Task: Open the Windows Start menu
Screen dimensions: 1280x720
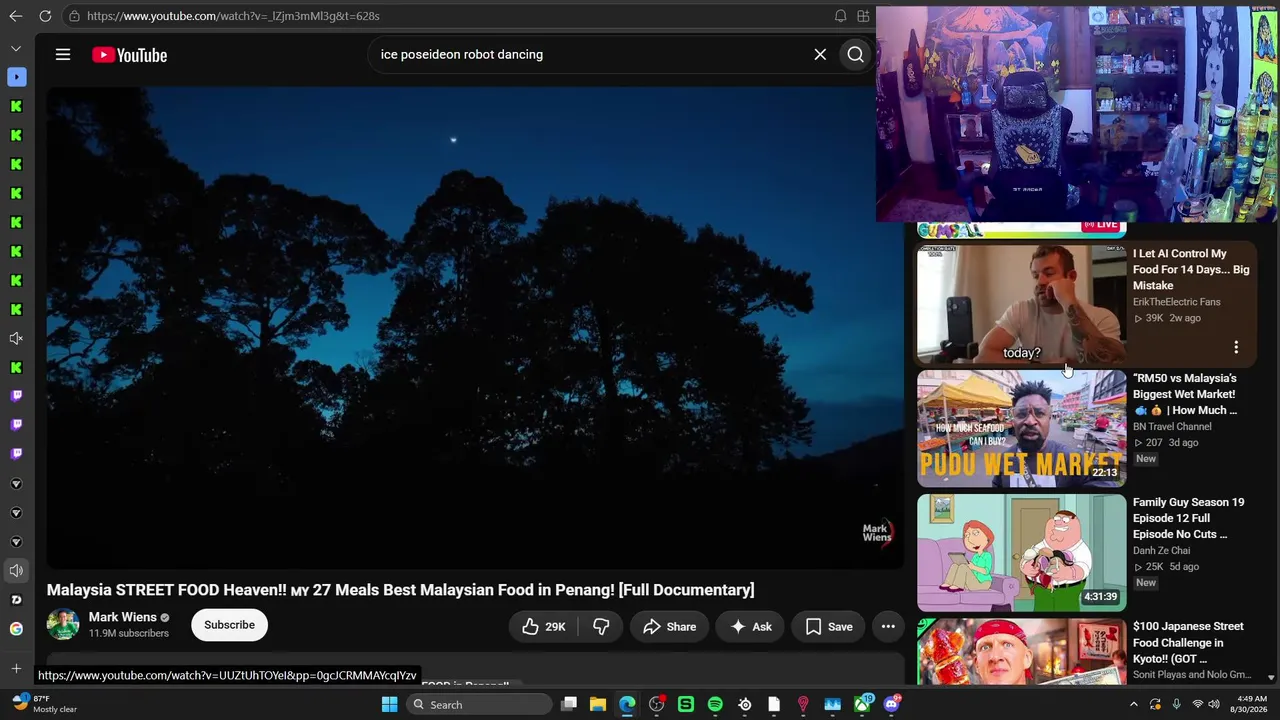Action: pos(389,705)
